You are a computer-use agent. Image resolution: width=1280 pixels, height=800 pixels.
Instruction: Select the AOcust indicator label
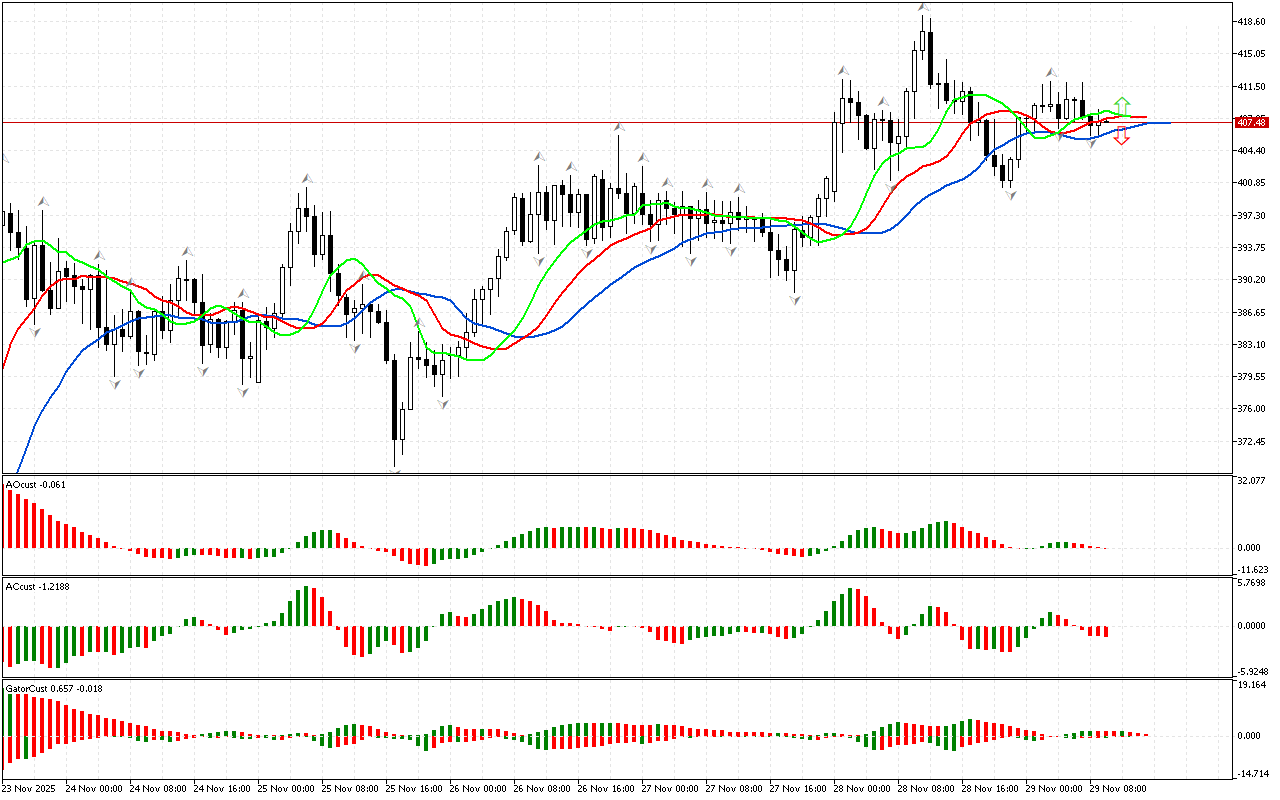coord(36,485)
